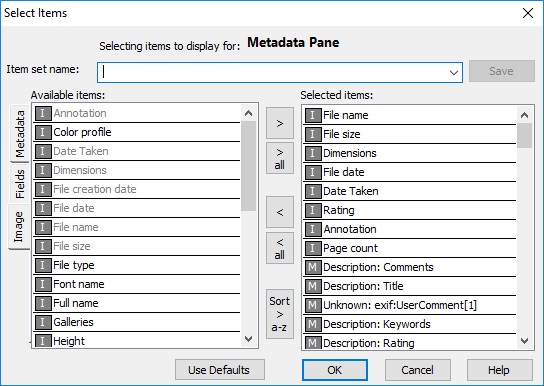Click the Available items scrollbar thumb
544x386 pixels.
[248, 166]
